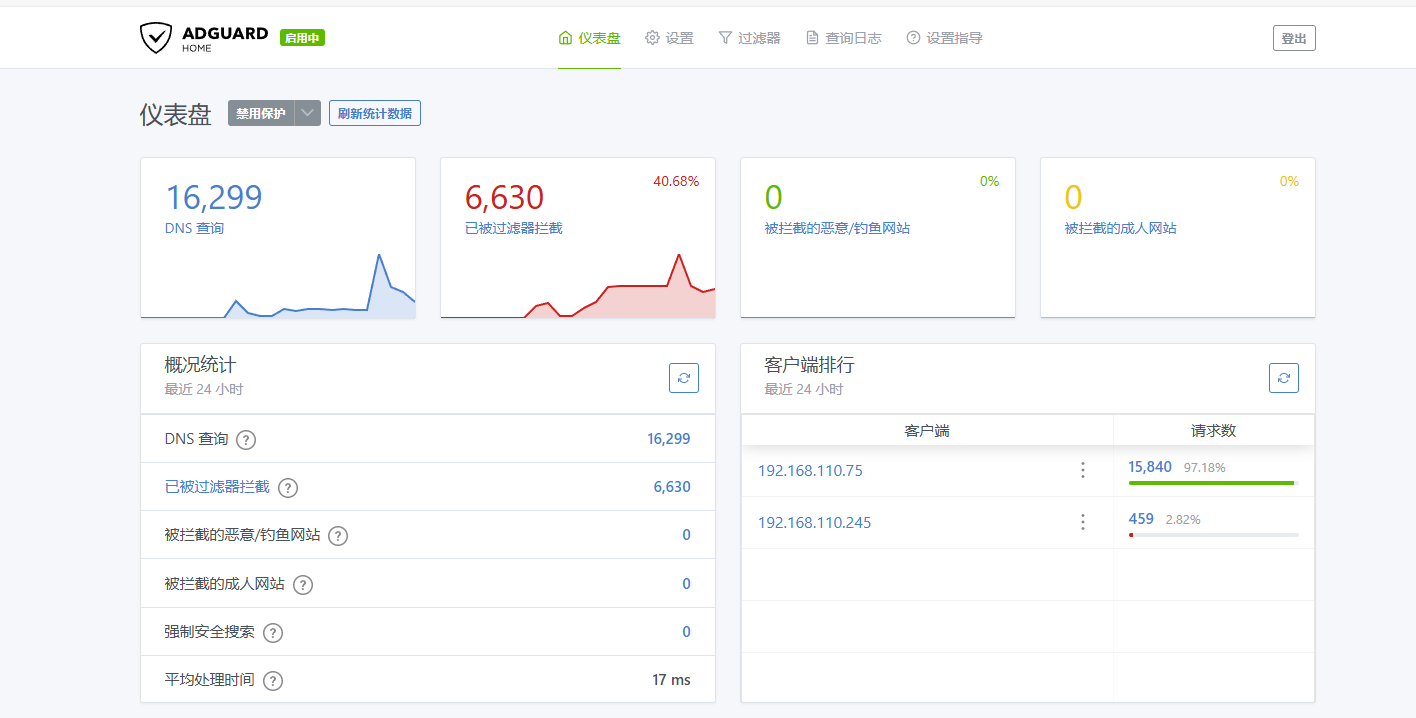The width and height of the screenshot is (1416, 718).
Task: Open the 被拦截的恶意/钓鱼网站 card link
Action: [x=837, y=228]
